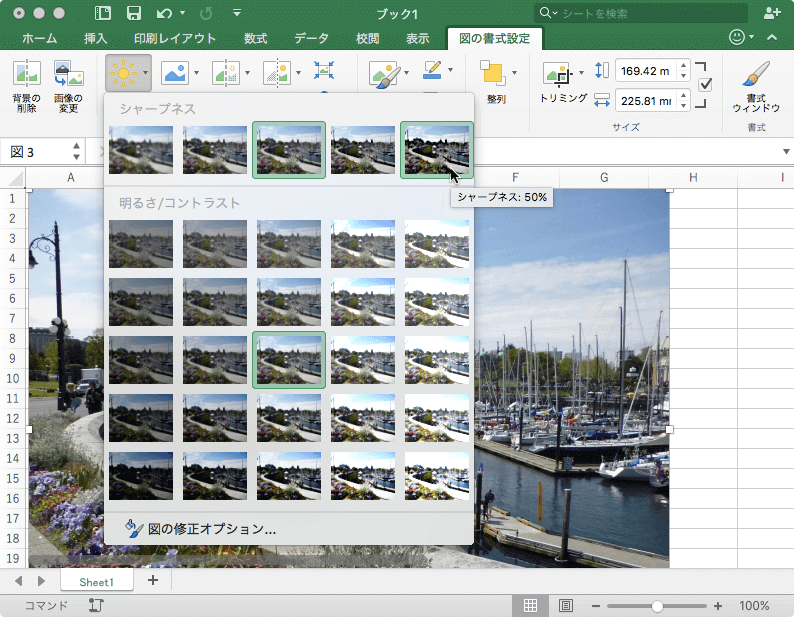Screen dimensions: 794x617
Task: Click the 背景の削除 (Remove Background) icon
Action: [26, 75]
